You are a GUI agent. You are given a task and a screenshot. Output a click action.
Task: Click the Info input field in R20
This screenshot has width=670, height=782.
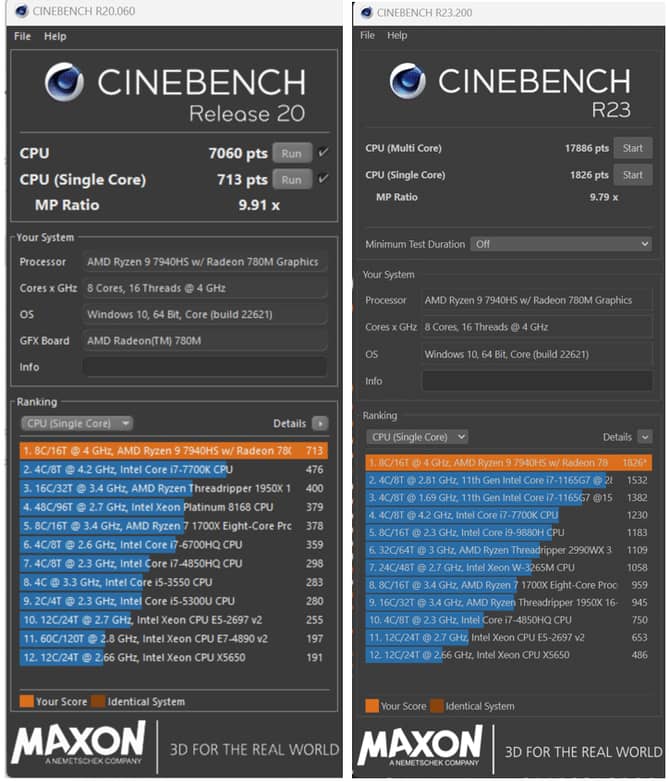(x=205, y=367)
